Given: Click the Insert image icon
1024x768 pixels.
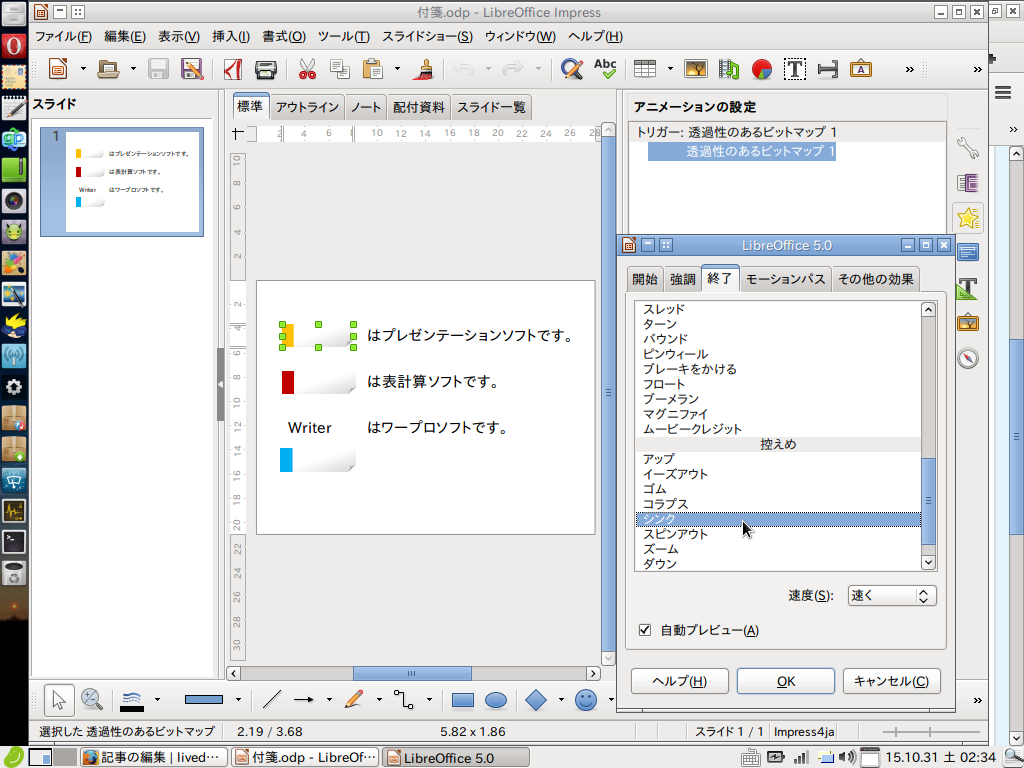Looking at the screenshot, I should coord(696,69).
